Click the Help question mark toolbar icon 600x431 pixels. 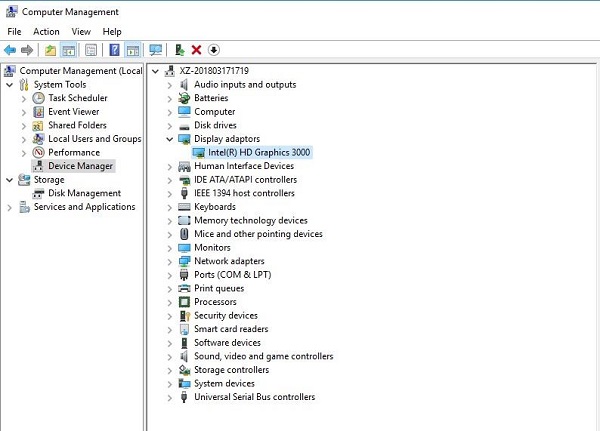point(114,50)
